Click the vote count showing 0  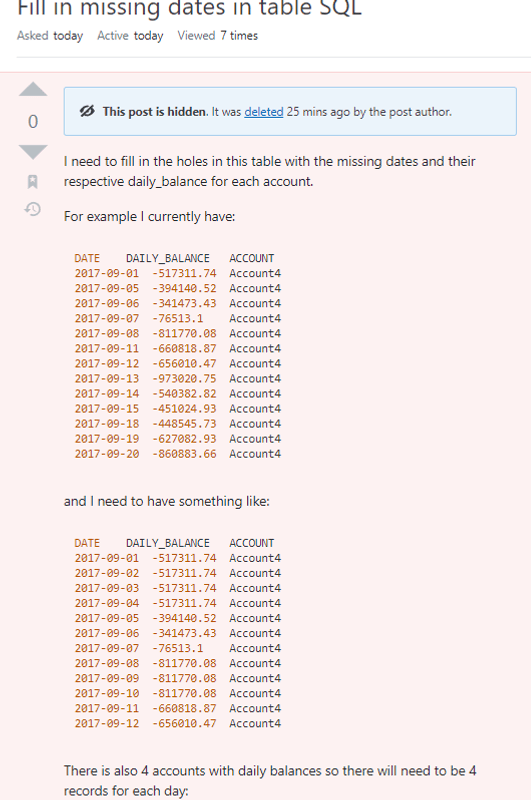(x=33, y=121)
